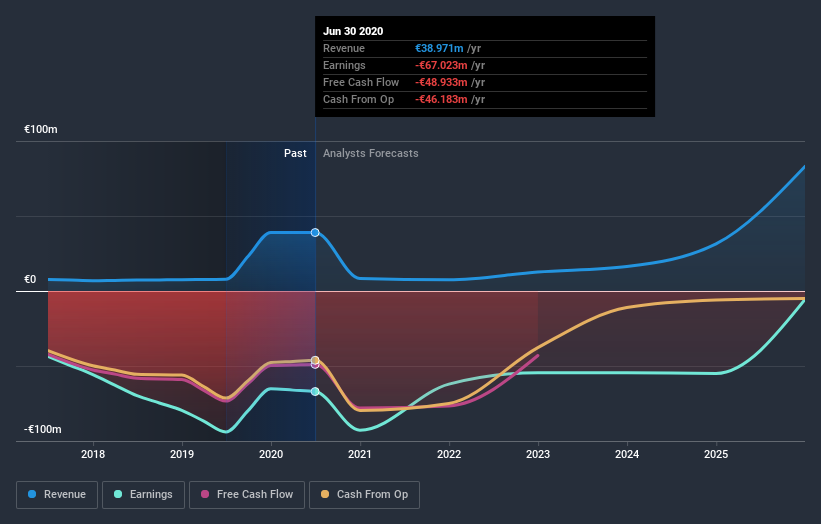Toggle the Free Cash Flow legend button
Image resolution: width=821 pixels, height=524 pixels.
[x=247, y=495]
